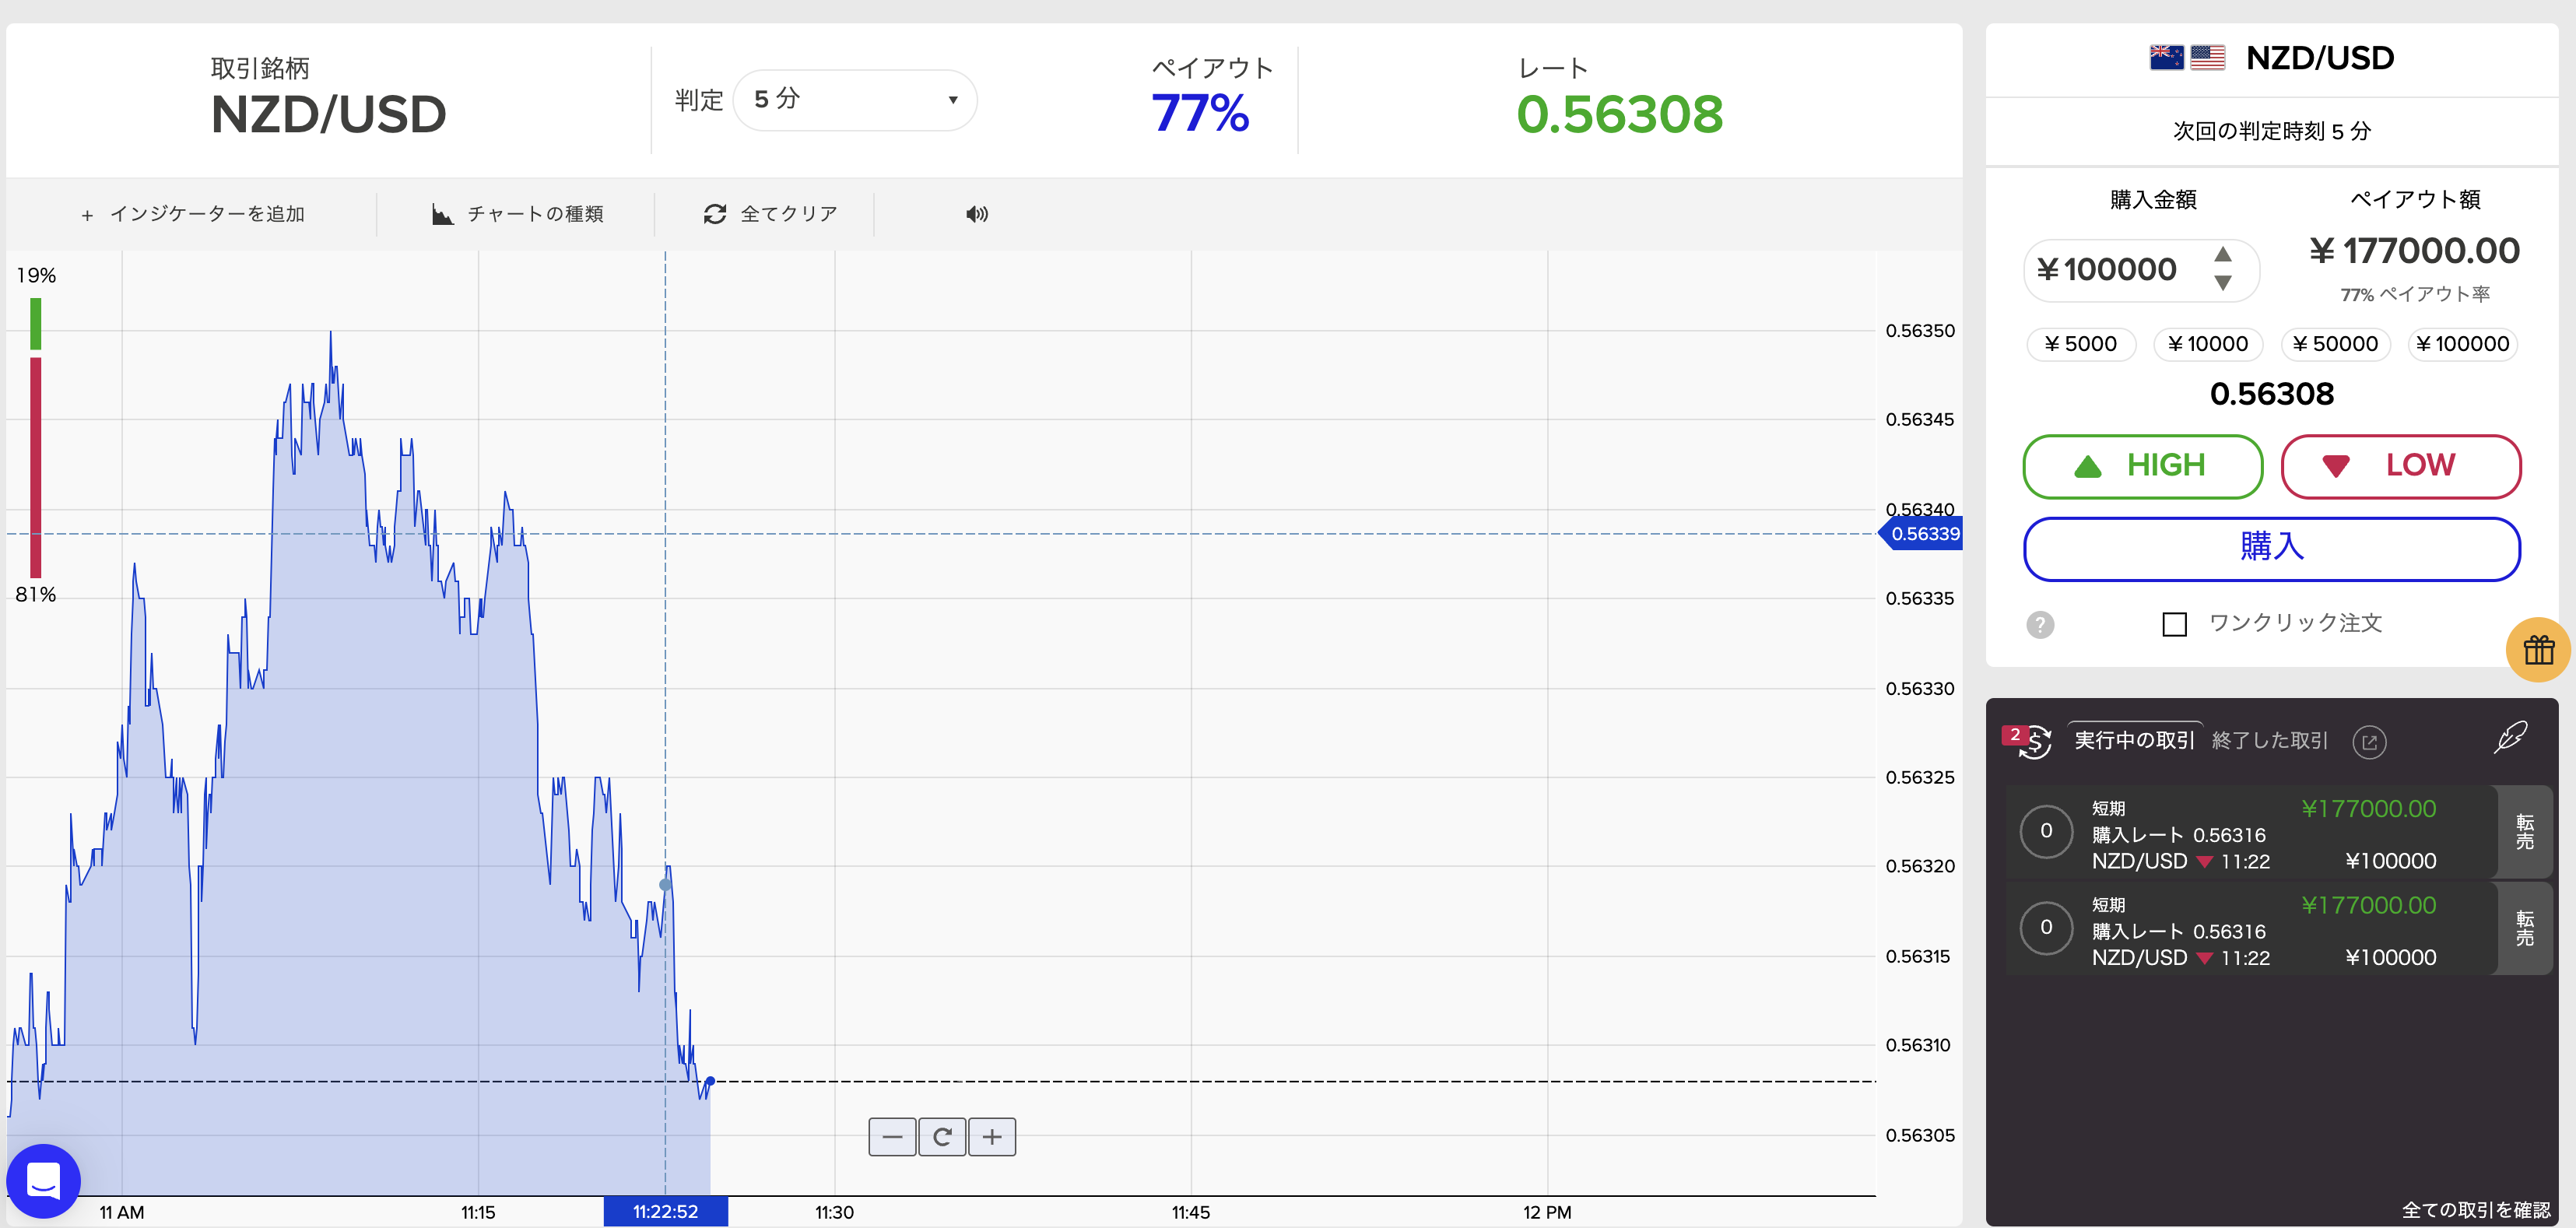Click the chart sound speaker icon
Viewport: 2576px width, 1228px height.
point(976,214)
